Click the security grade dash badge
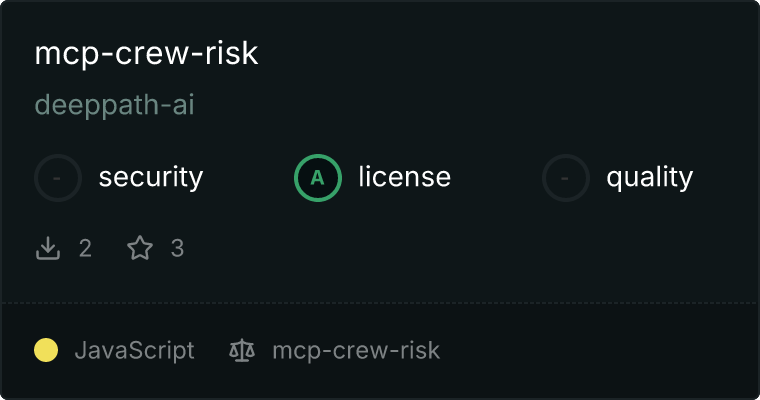Image resolution: width=760 pixels, height=400 pixels. pos(58,178)
